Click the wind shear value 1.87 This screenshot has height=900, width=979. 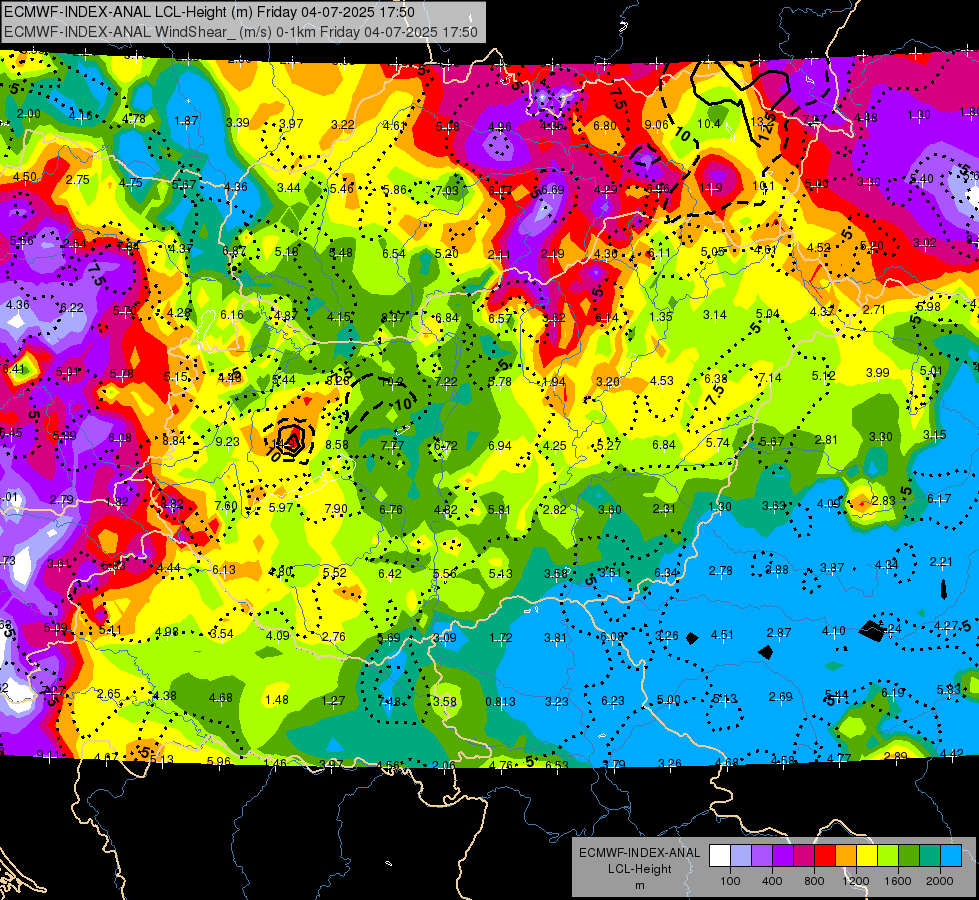(x=186, y=121)
